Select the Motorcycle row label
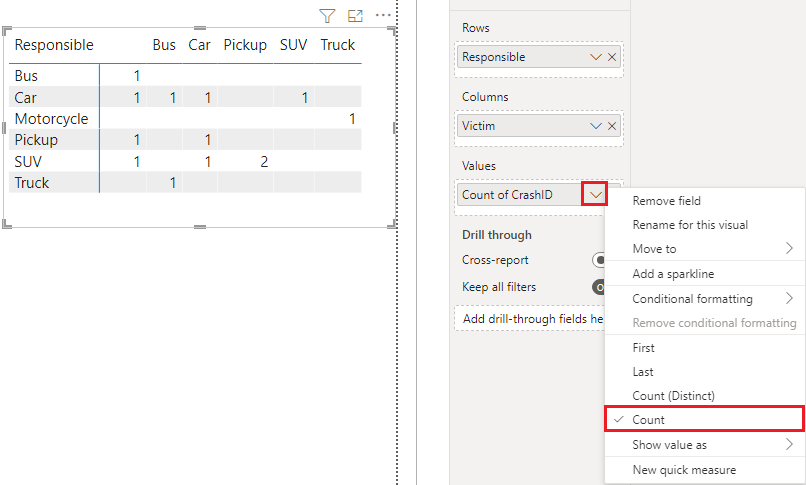806x485 pixels. point(51,119)
